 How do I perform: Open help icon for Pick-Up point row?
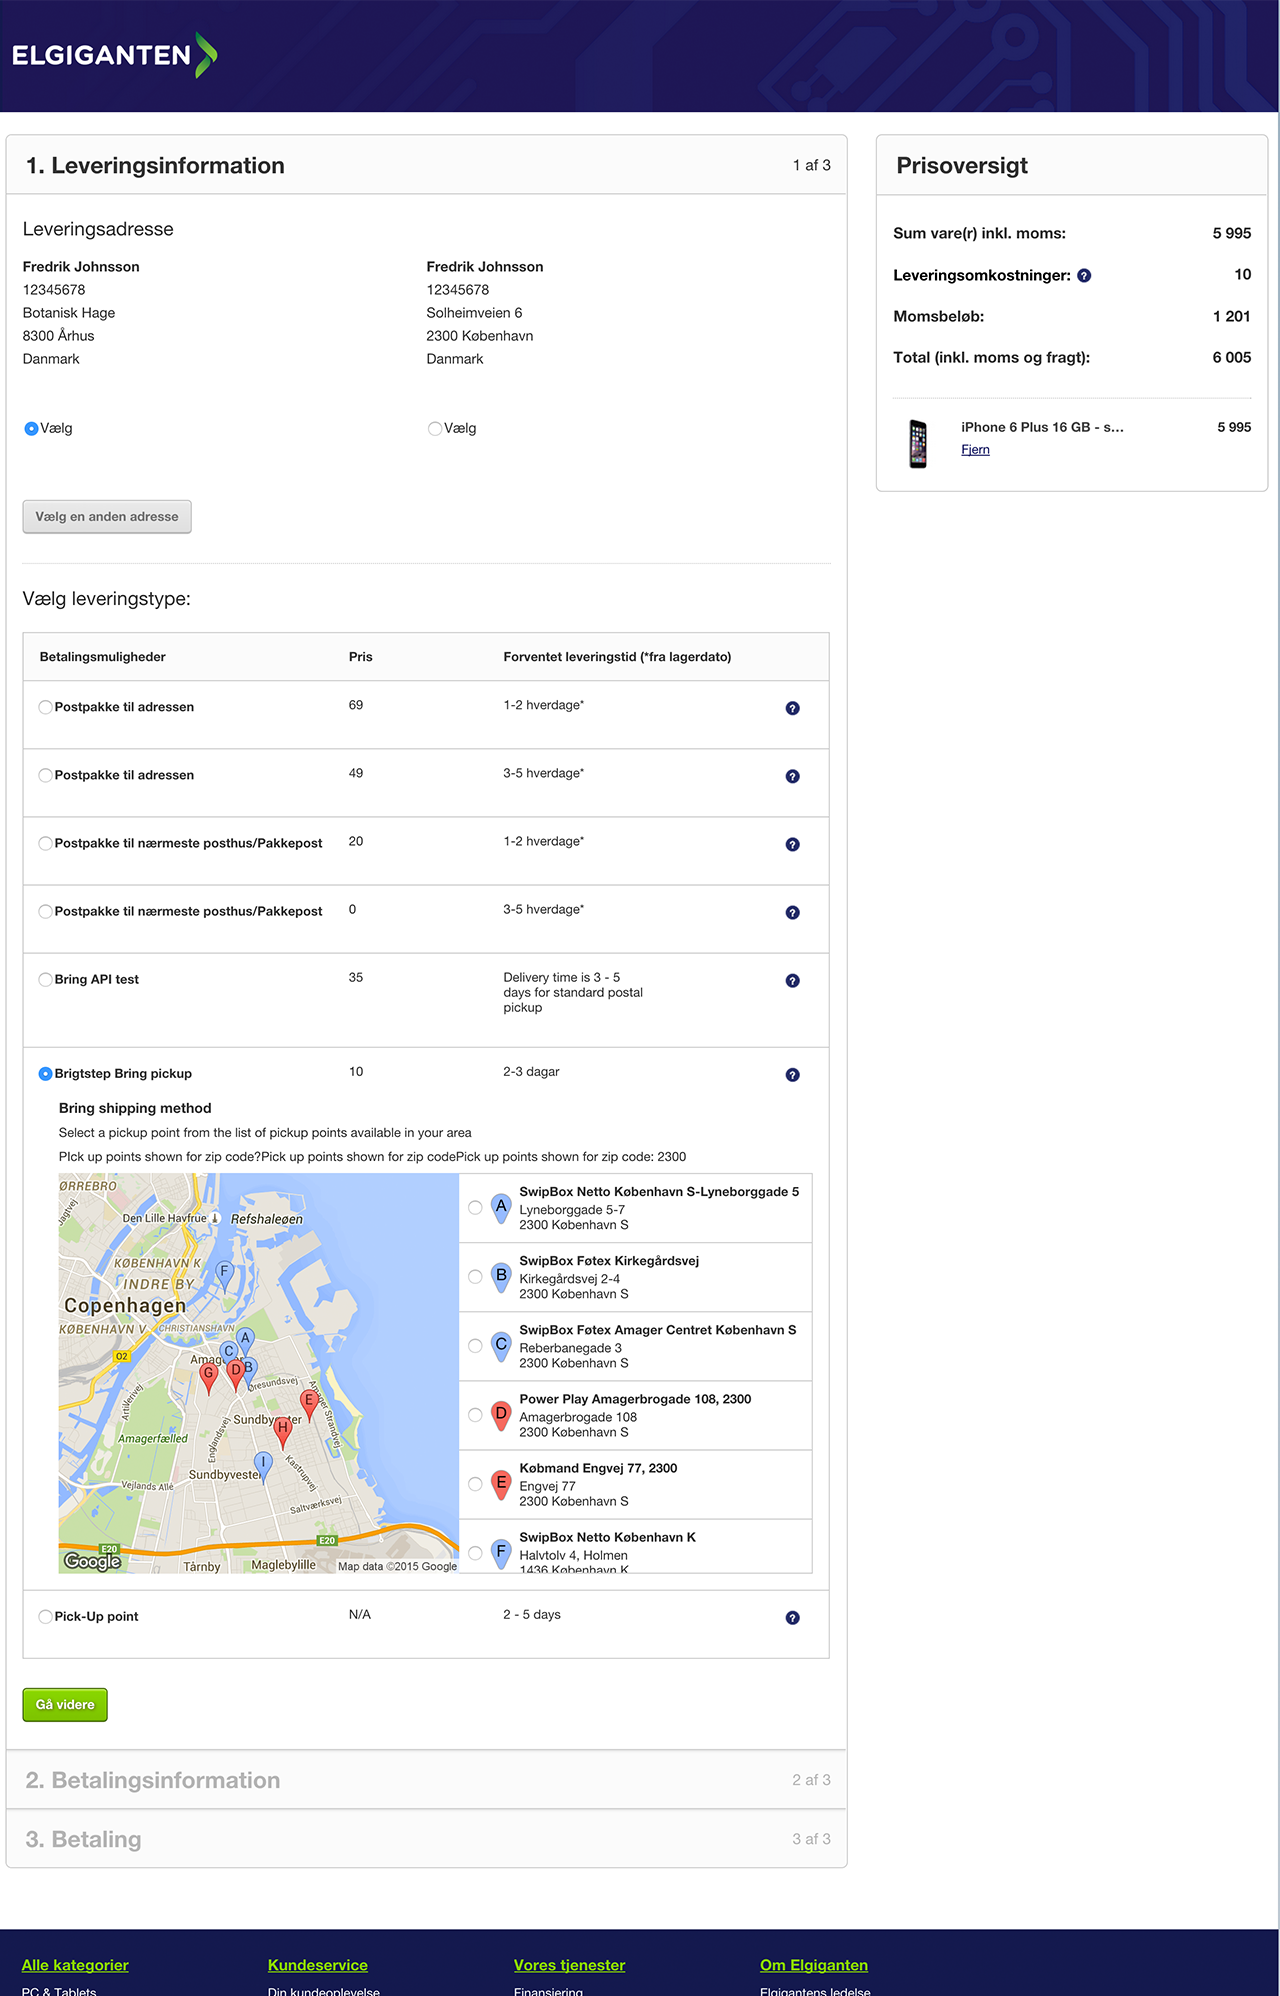(x=792, y=1618)
